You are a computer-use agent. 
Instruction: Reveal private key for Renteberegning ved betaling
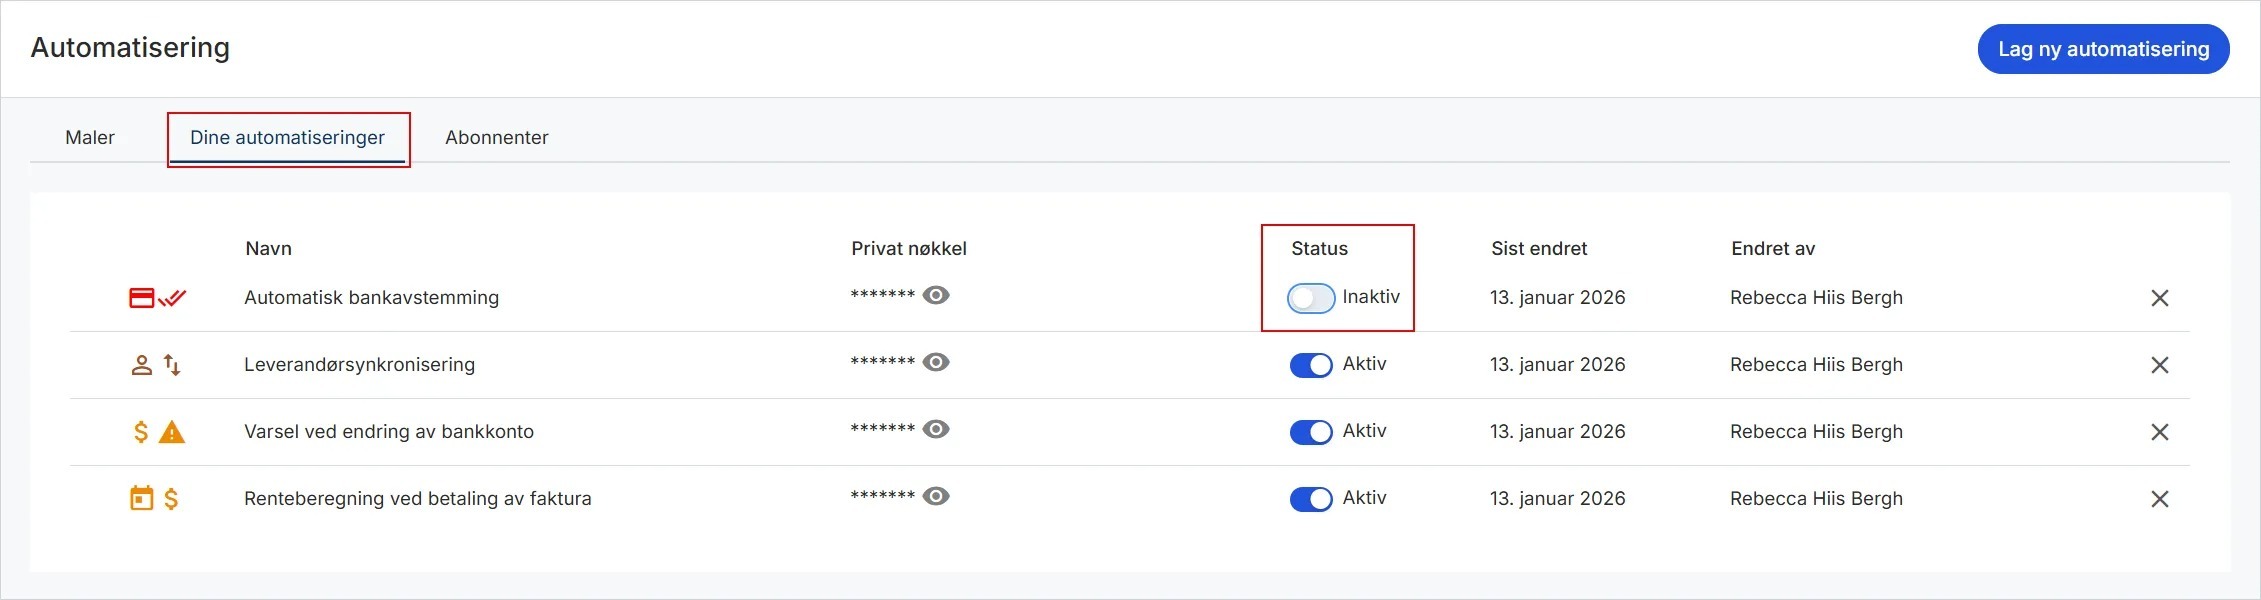936,496
